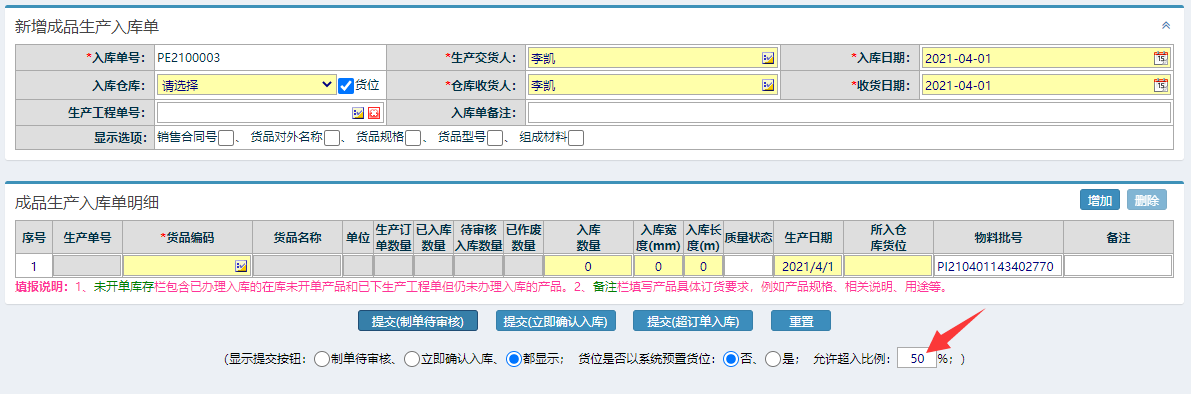Check the 组成材料 display option
The image size is (1191, 394).
pos(576,138)
